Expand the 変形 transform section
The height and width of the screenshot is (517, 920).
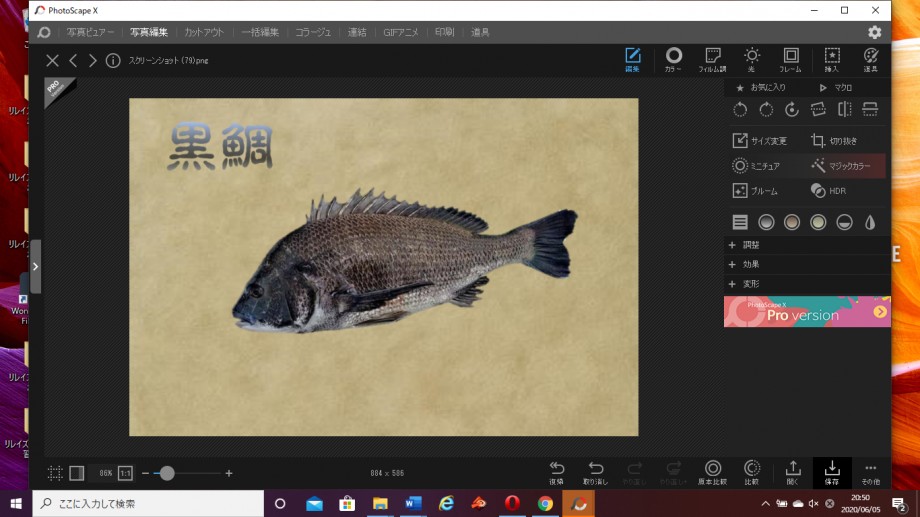point(750,284)
